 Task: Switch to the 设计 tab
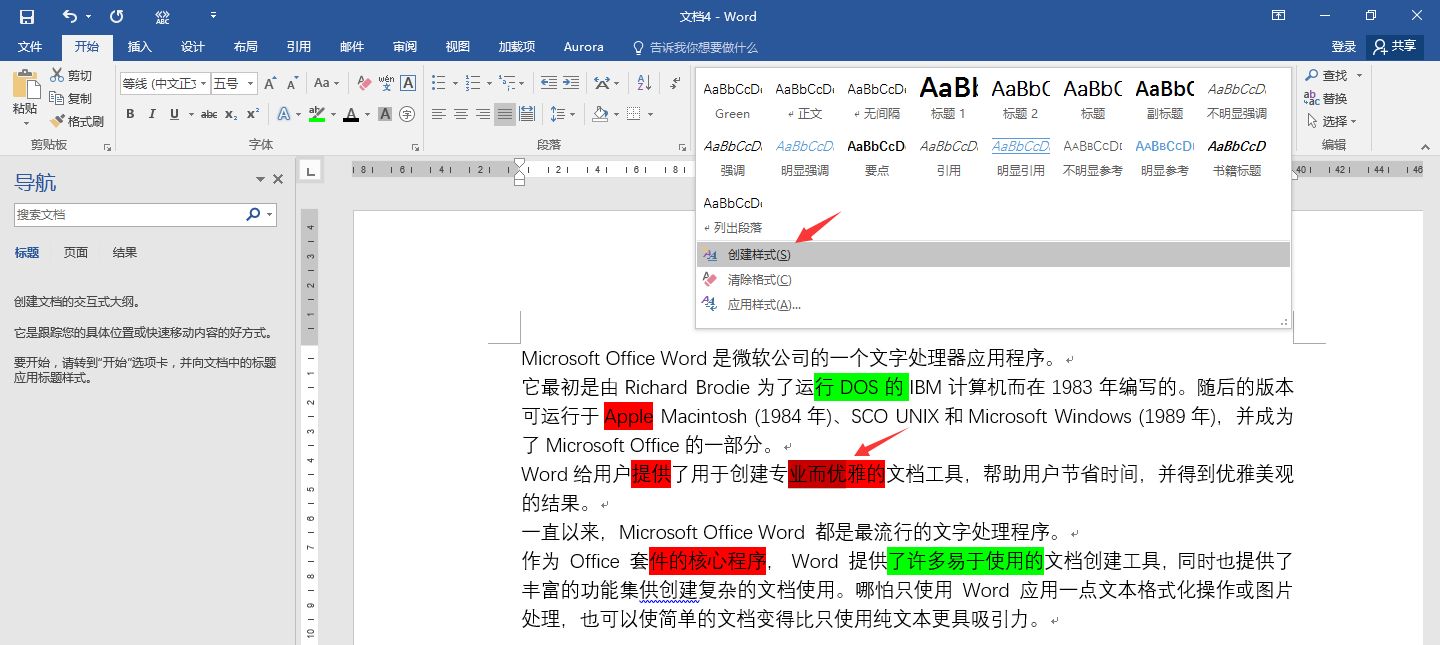[193, 47]
